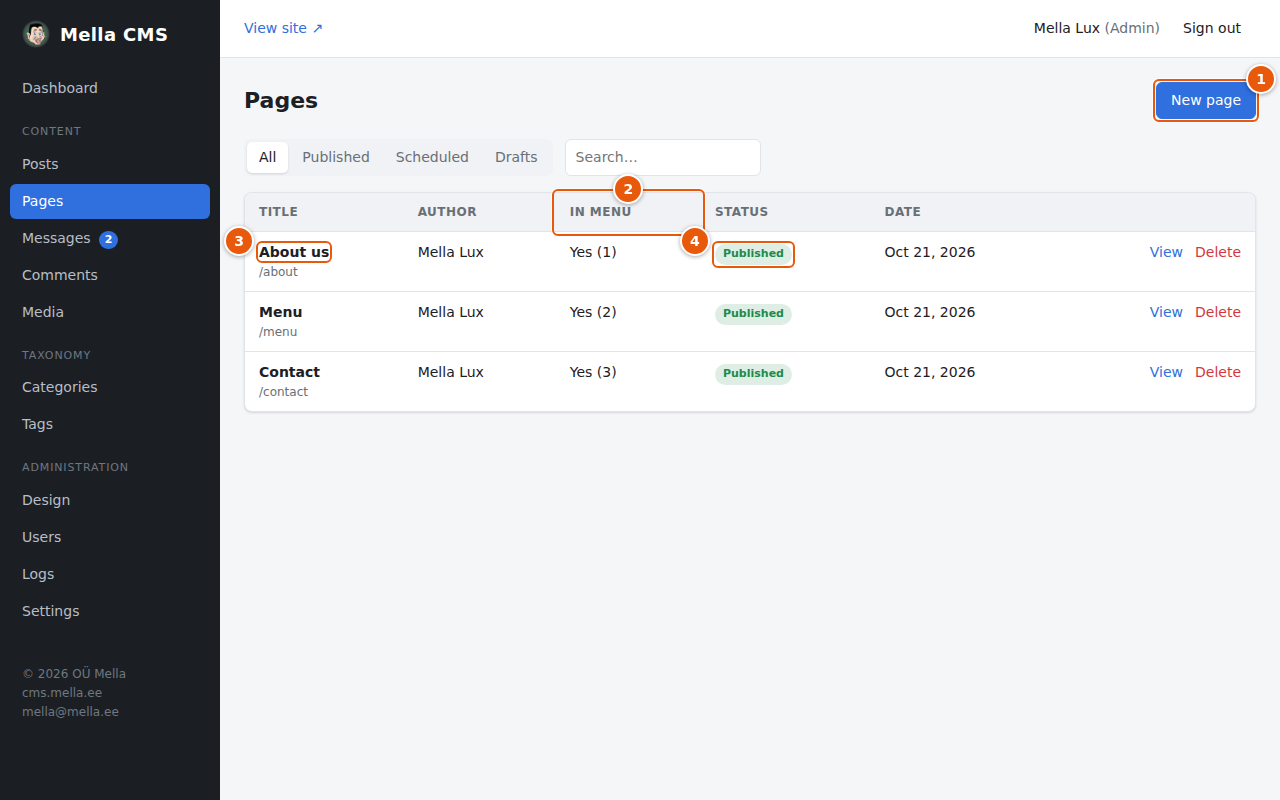Open Settings in the sidebar
The width and height of the screenshot is (1280, 800).
click(x=110, y=611)
